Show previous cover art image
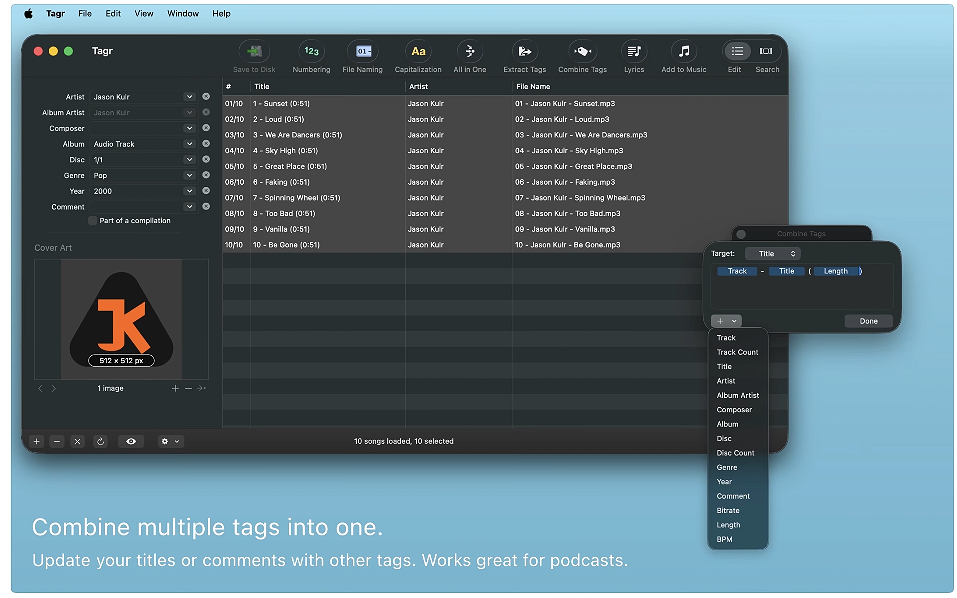The image size is (957, 598). (40, 388)
